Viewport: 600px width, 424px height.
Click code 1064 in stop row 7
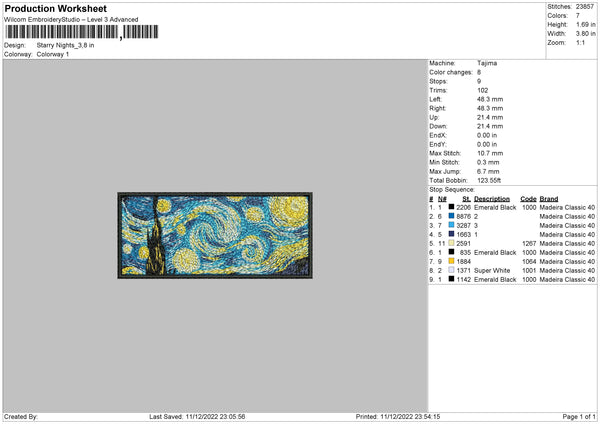coord(529,261)
